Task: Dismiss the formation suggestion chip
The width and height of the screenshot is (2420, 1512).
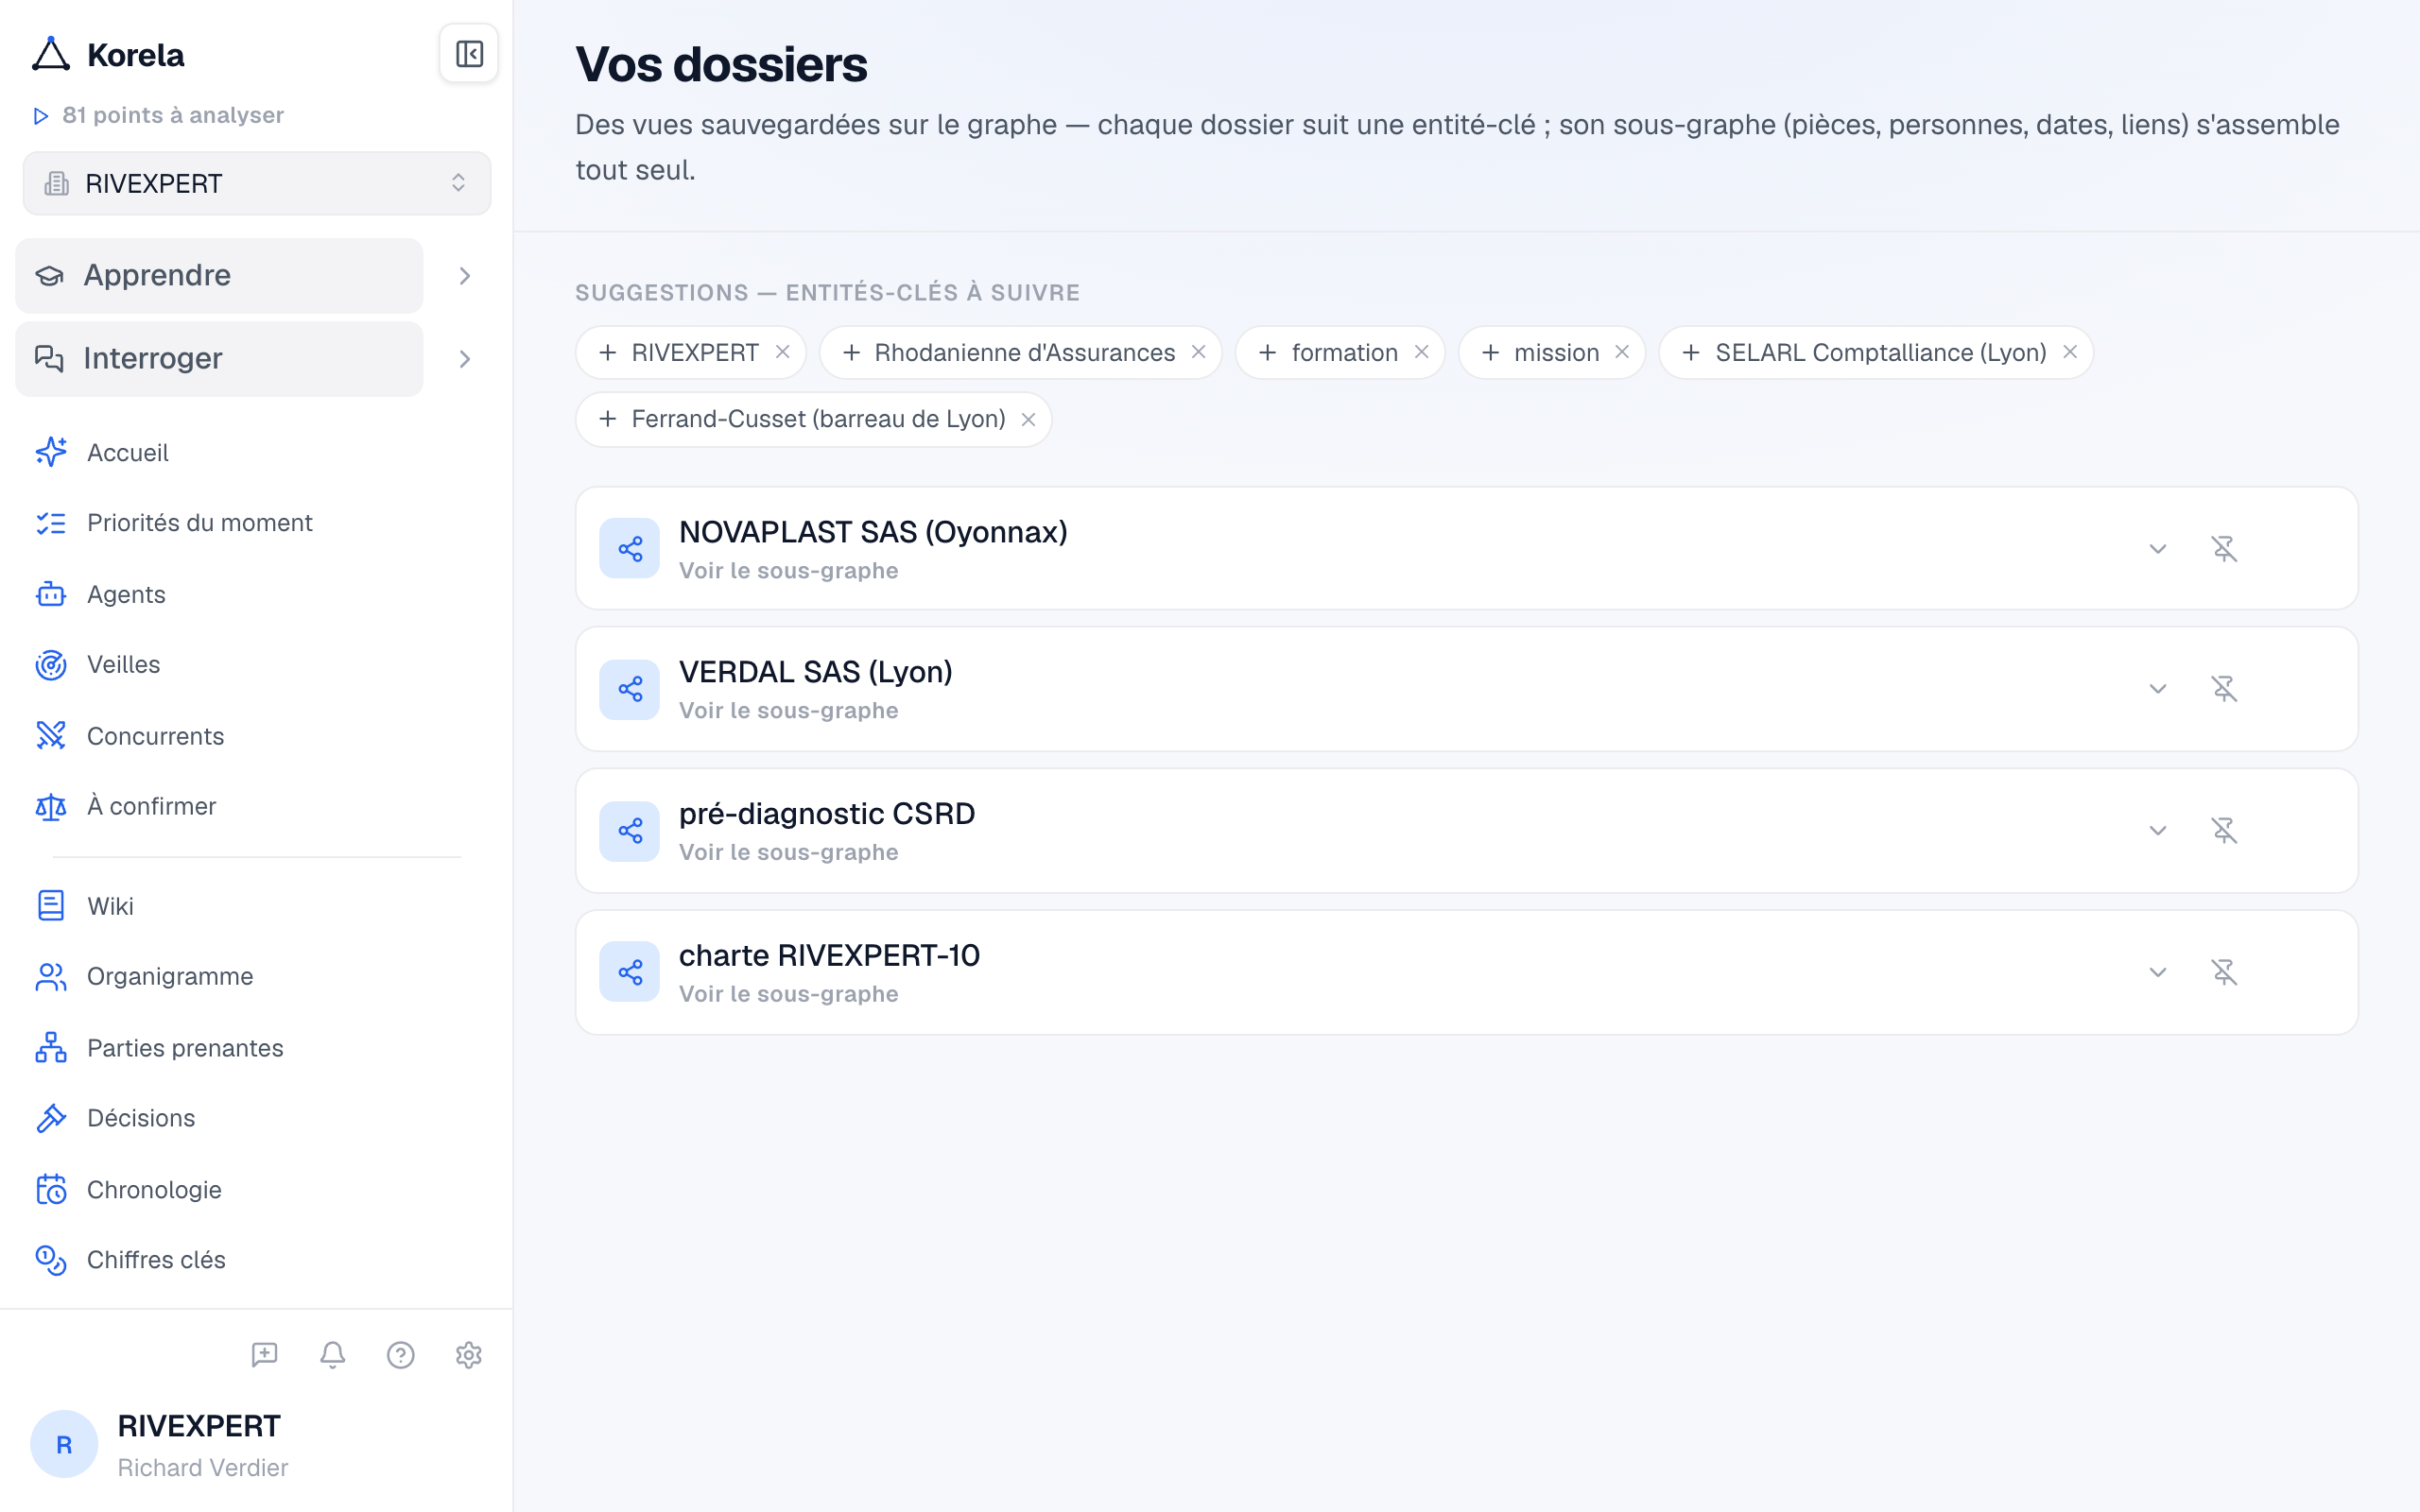Action: coord(1421,352)
